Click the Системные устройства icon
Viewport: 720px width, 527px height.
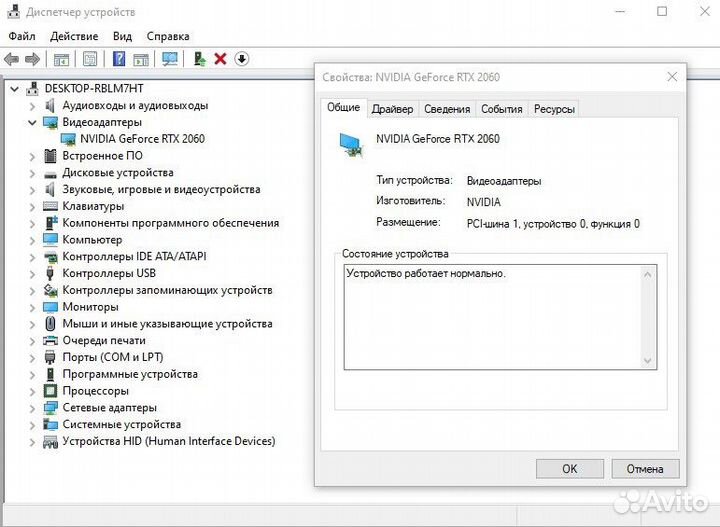click(x=50, y=424)
